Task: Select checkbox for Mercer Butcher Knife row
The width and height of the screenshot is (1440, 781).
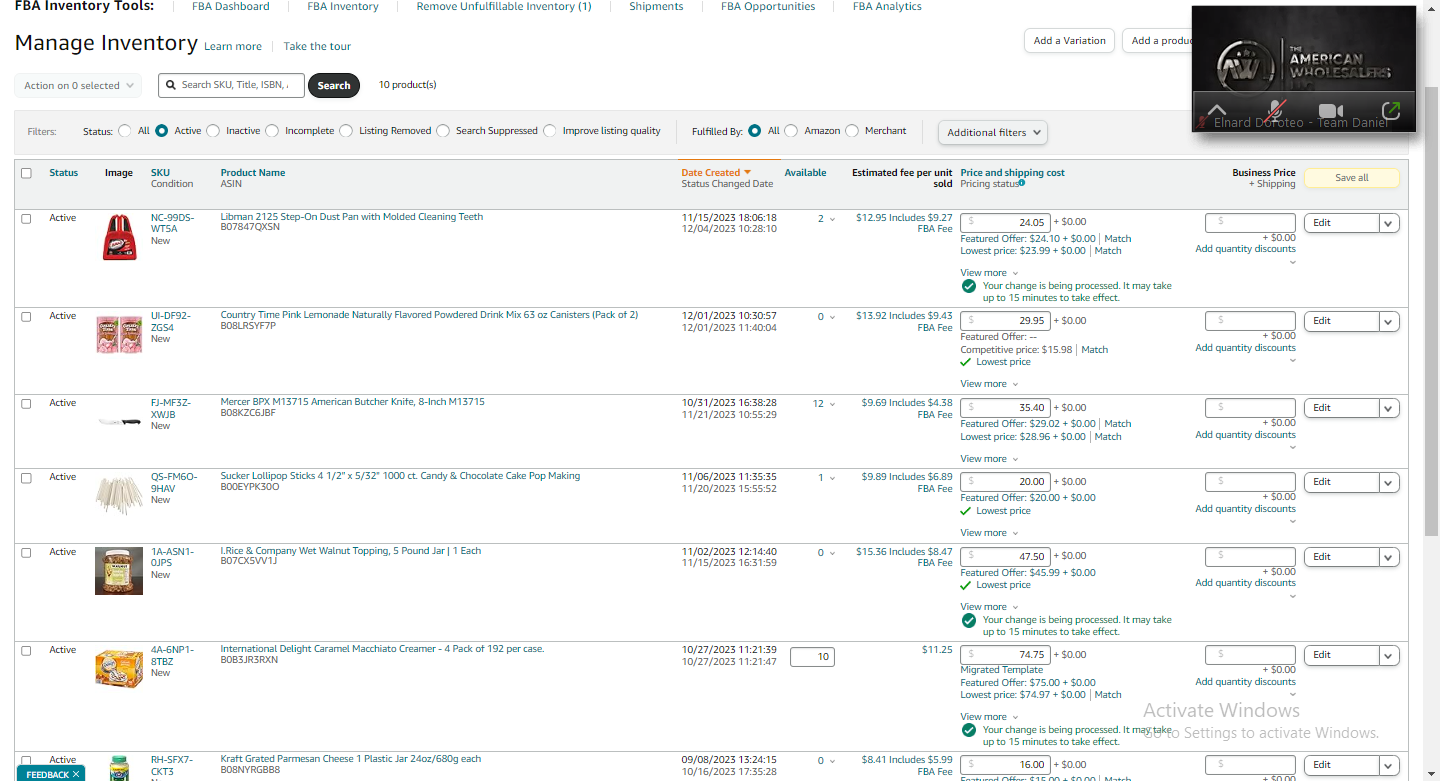Action: 27,403
